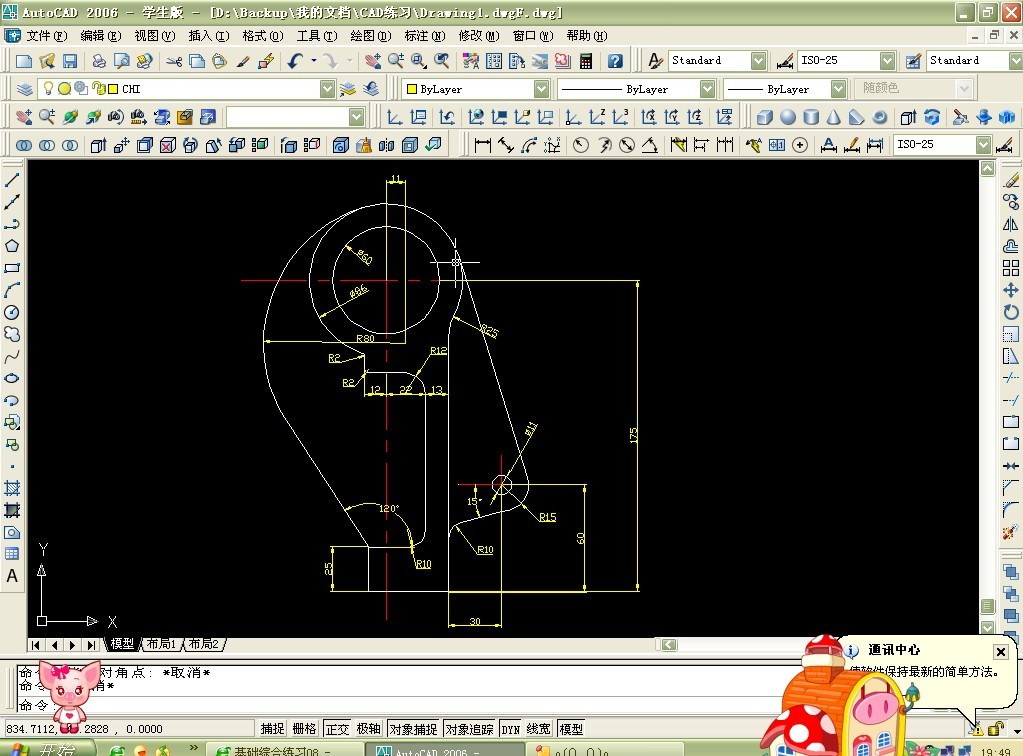The image size is (1023, 756).
Task: Toggle 正交 ortho mode
Action: [337, 729]
